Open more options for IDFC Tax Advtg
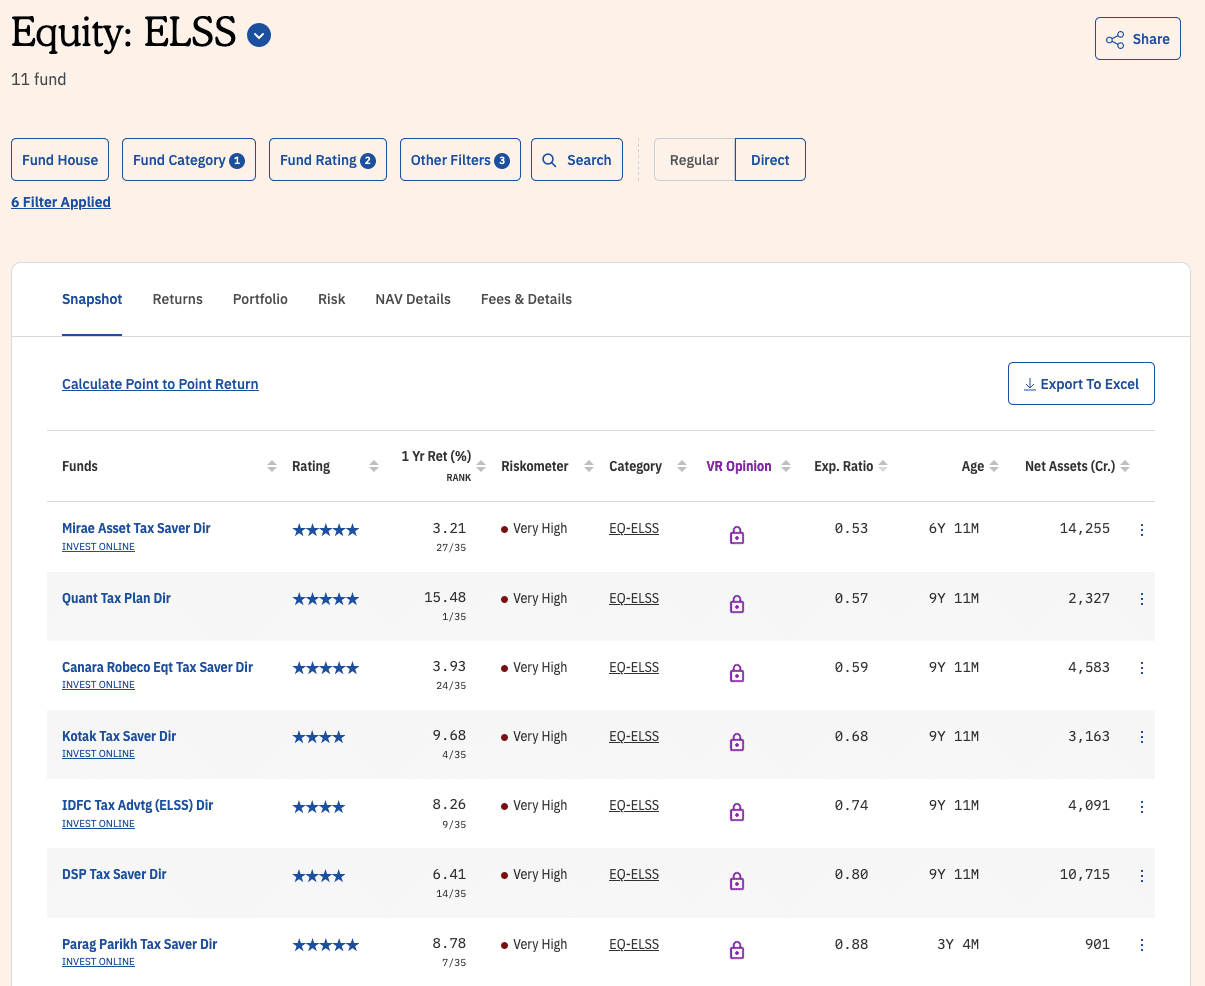The height and width of the screenshot is (986, 1205). tap(1142, 807)
